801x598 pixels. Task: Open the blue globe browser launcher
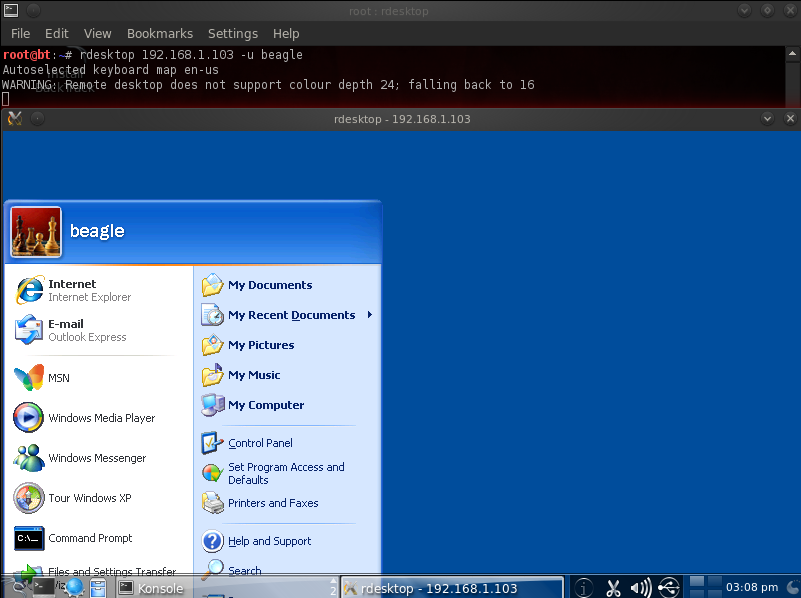[x=75, y=588]
